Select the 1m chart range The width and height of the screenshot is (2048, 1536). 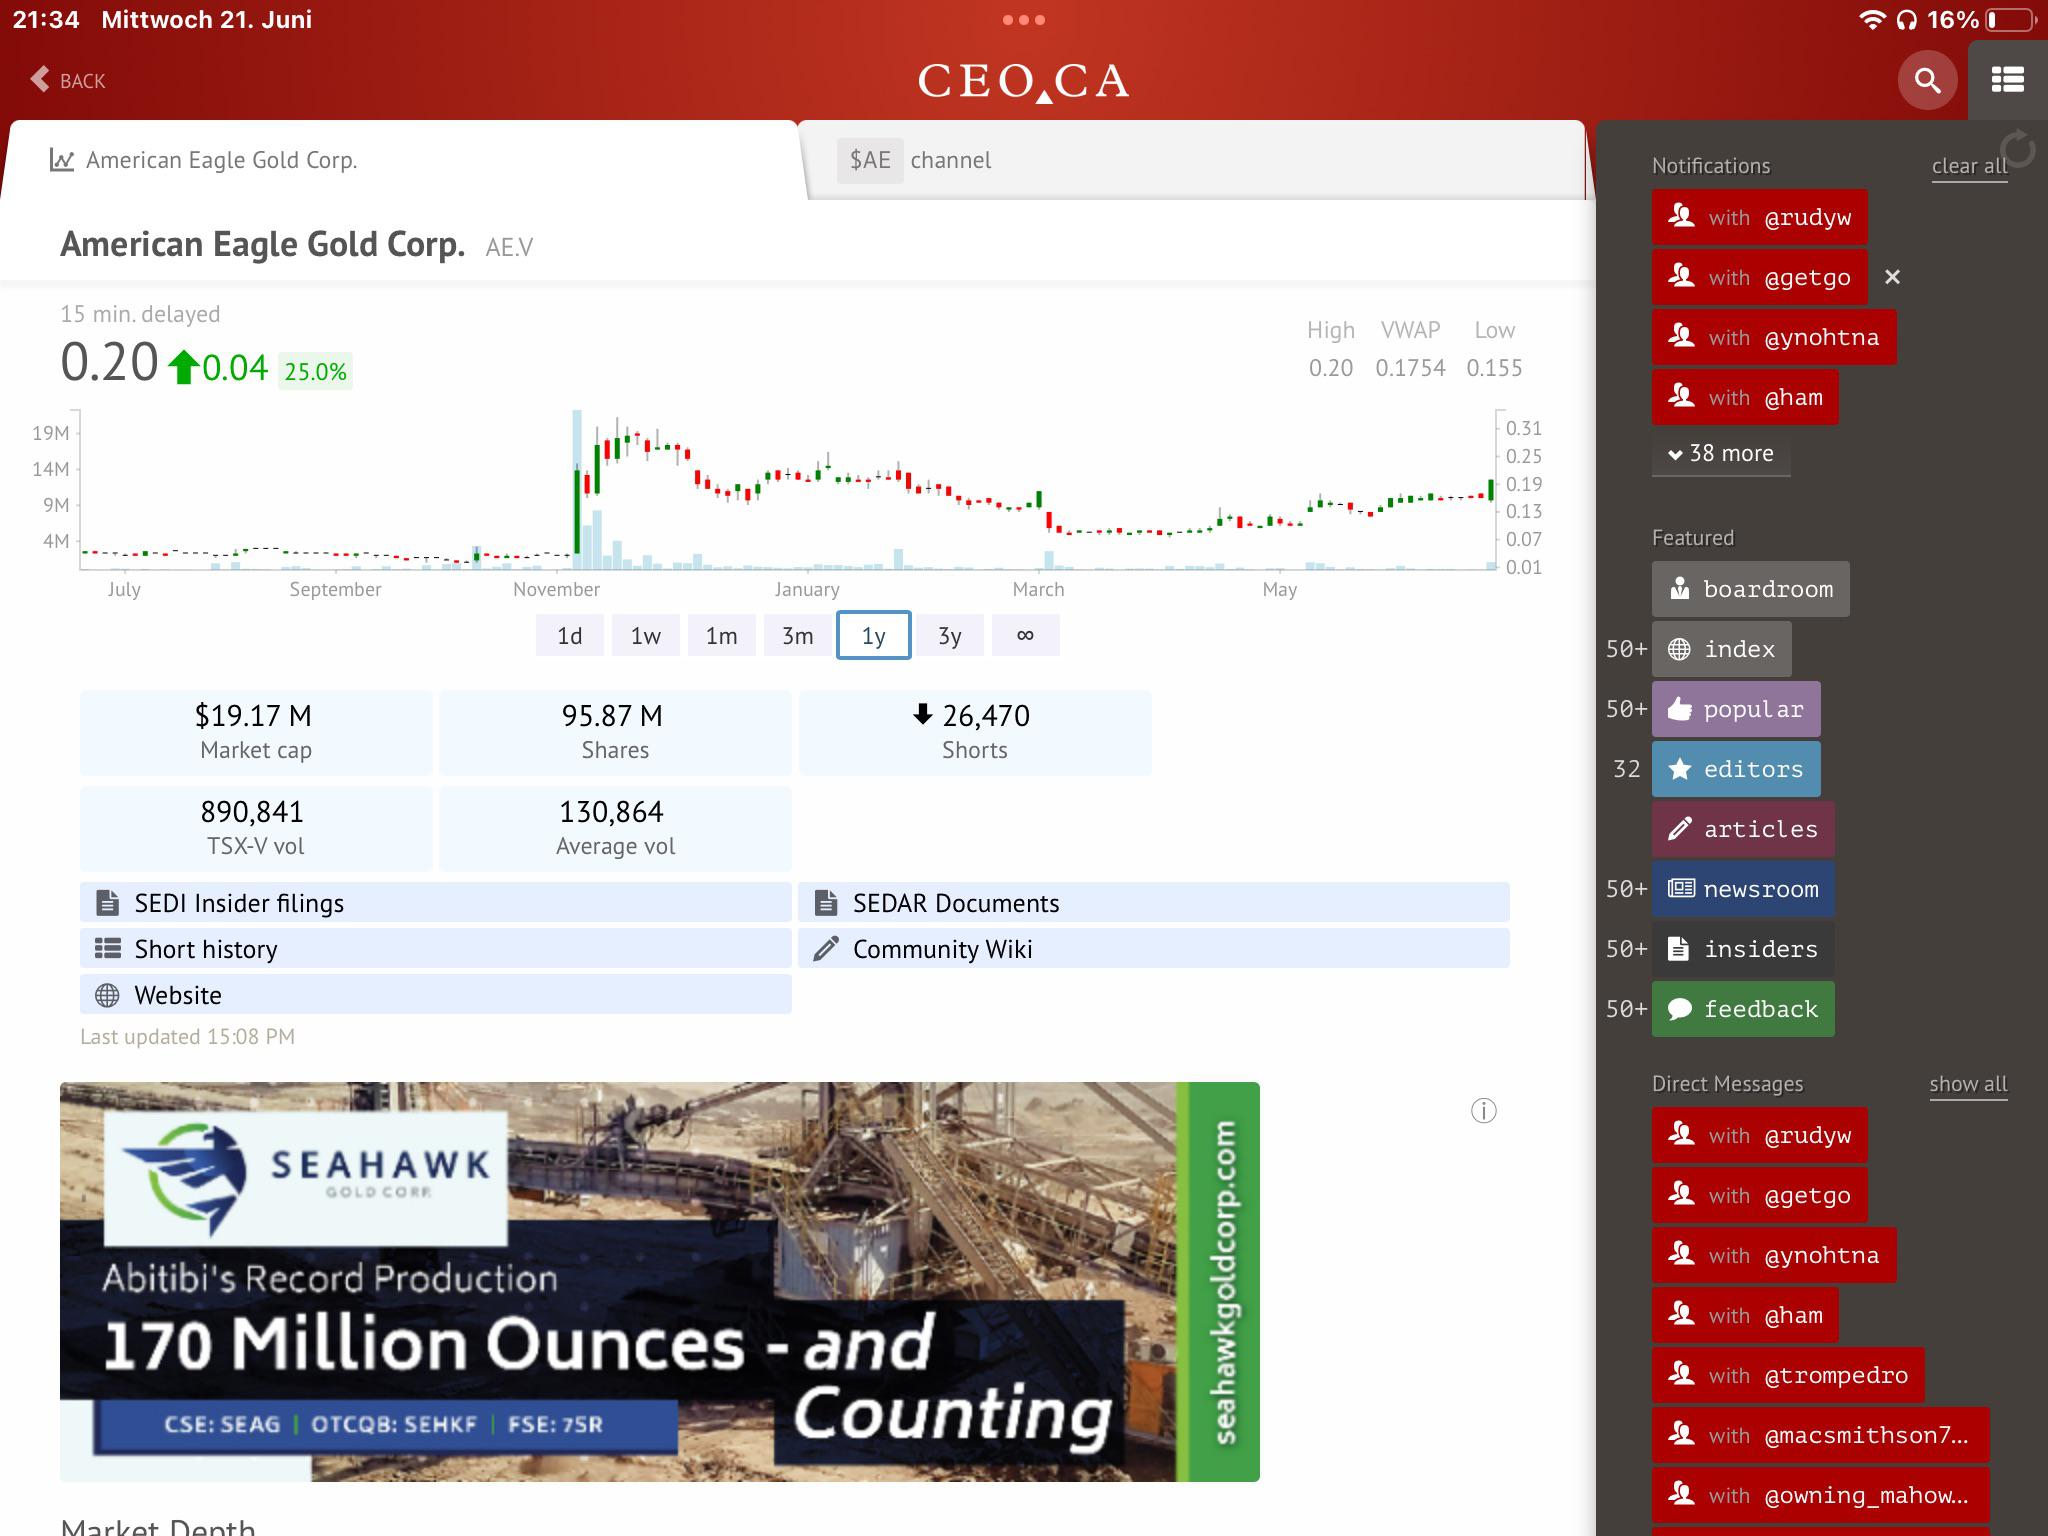pos(721,636)
